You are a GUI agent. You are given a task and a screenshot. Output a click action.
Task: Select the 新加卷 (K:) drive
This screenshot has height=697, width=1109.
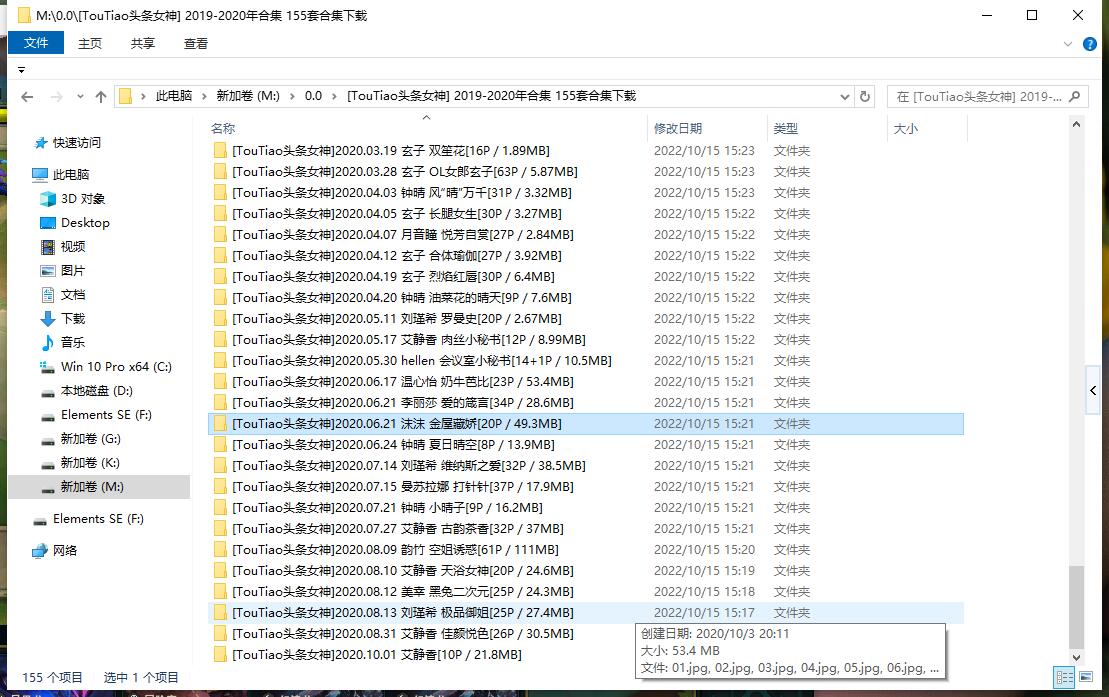point(90,463)
